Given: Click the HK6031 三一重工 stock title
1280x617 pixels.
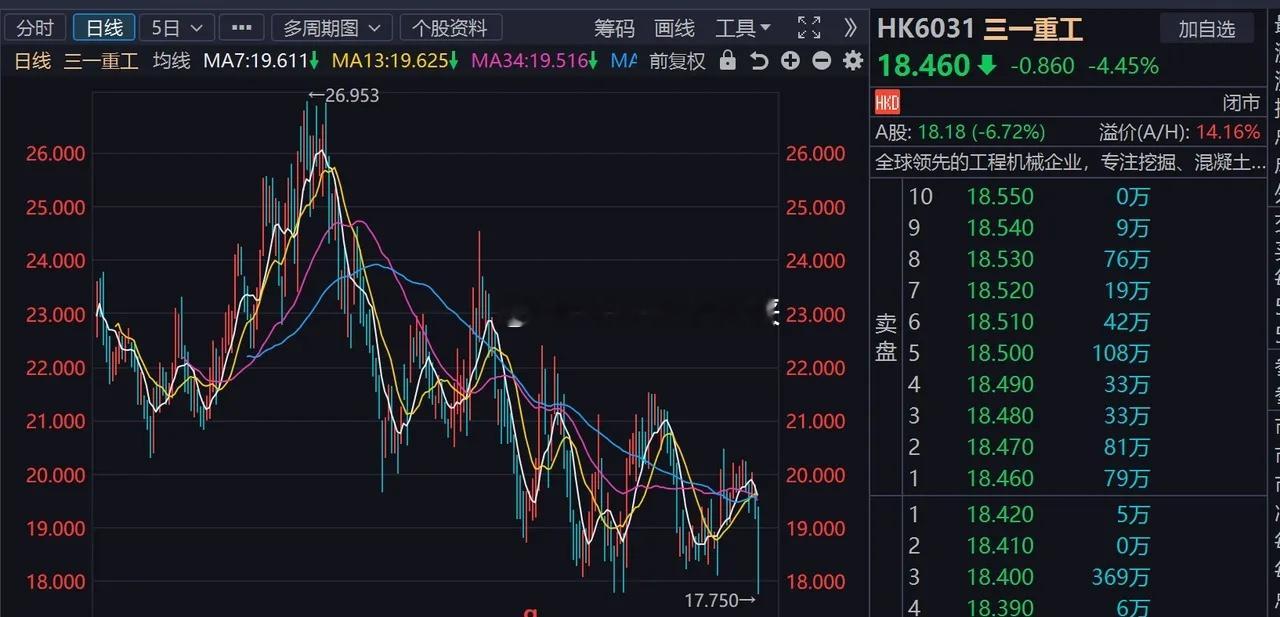Looking at the screenshot, I should 980,28.
